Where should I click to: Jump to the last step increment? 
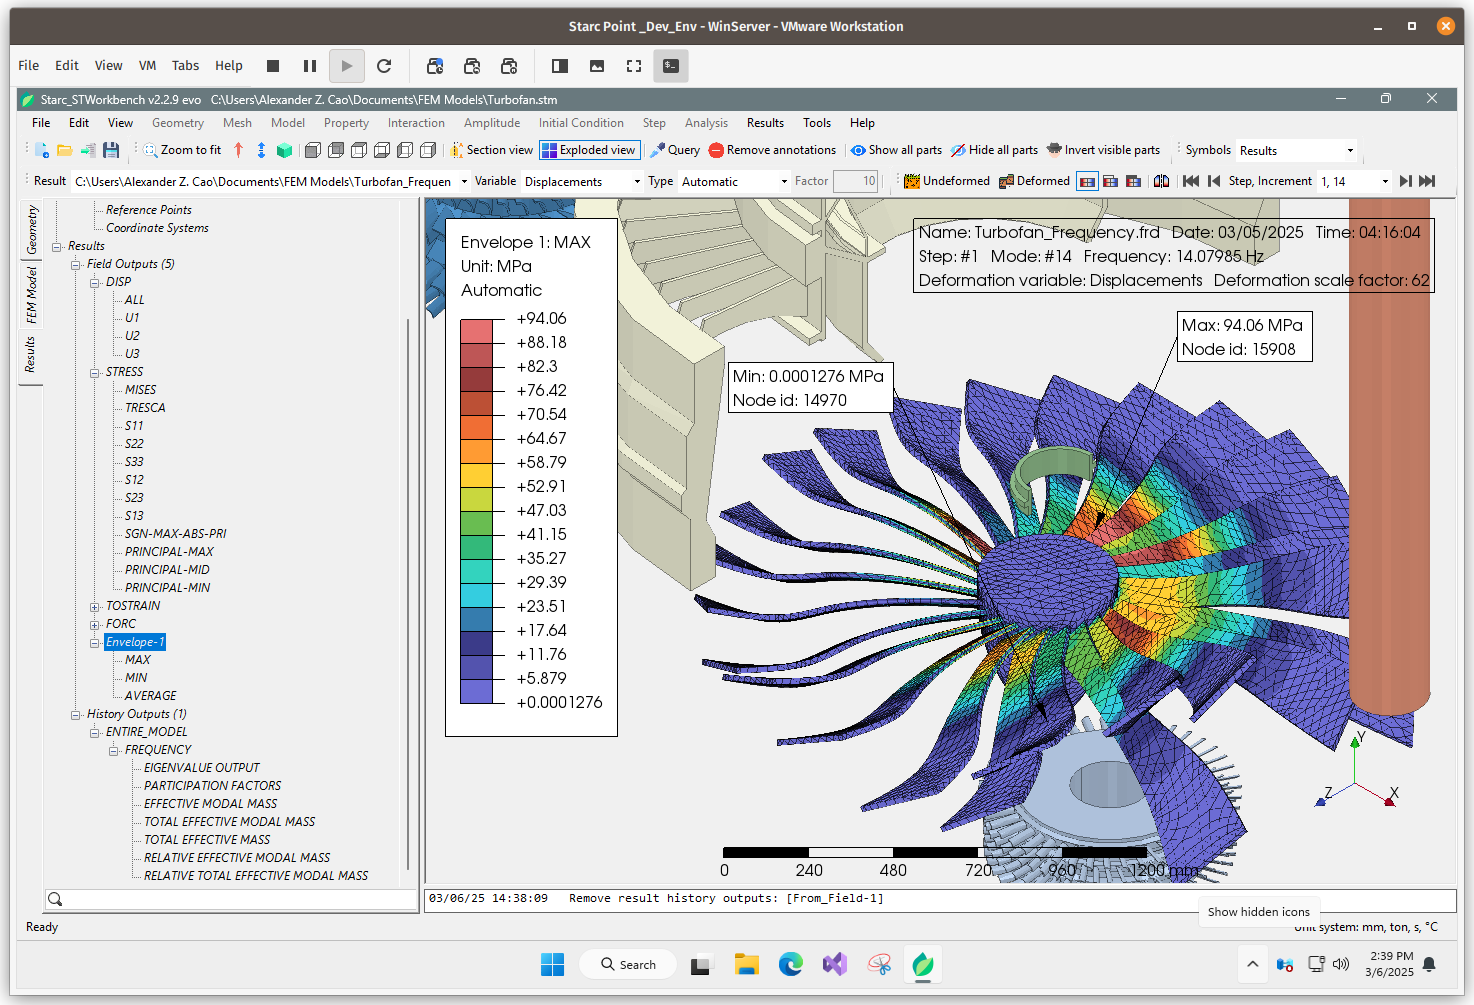pos(1427,181)
